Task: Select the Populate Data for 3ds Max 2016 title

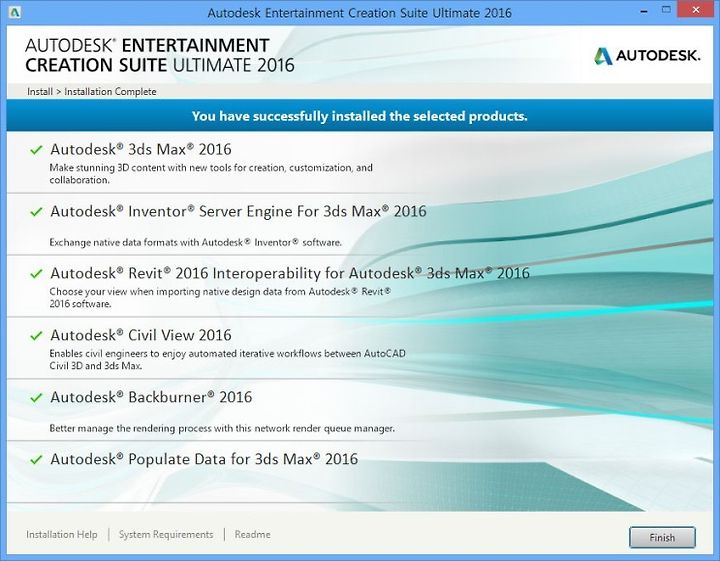Action: [x=204, y=459]
